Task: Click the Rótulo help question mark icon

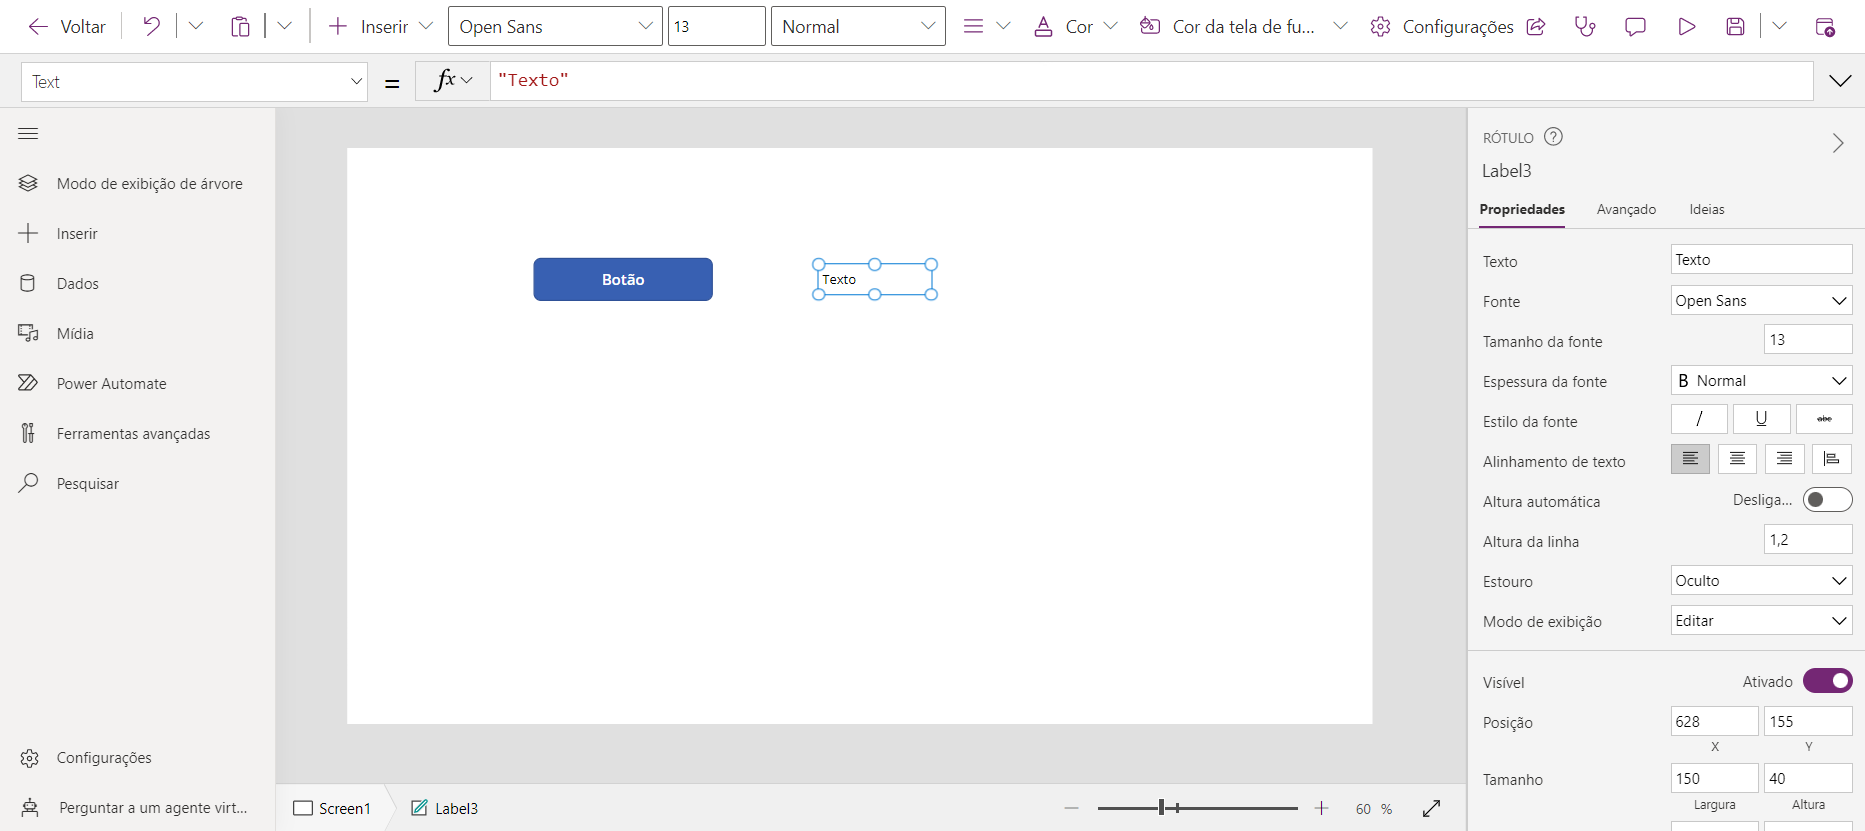Action: [1553, 137]
